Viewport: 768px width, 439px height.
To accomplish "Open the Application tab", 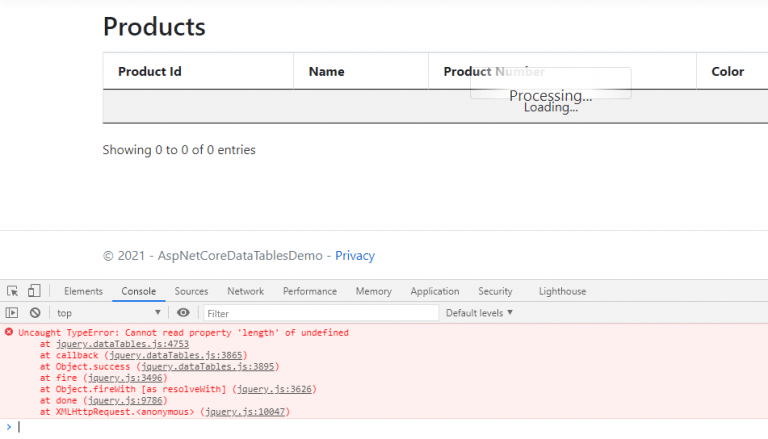I will 435,291.
